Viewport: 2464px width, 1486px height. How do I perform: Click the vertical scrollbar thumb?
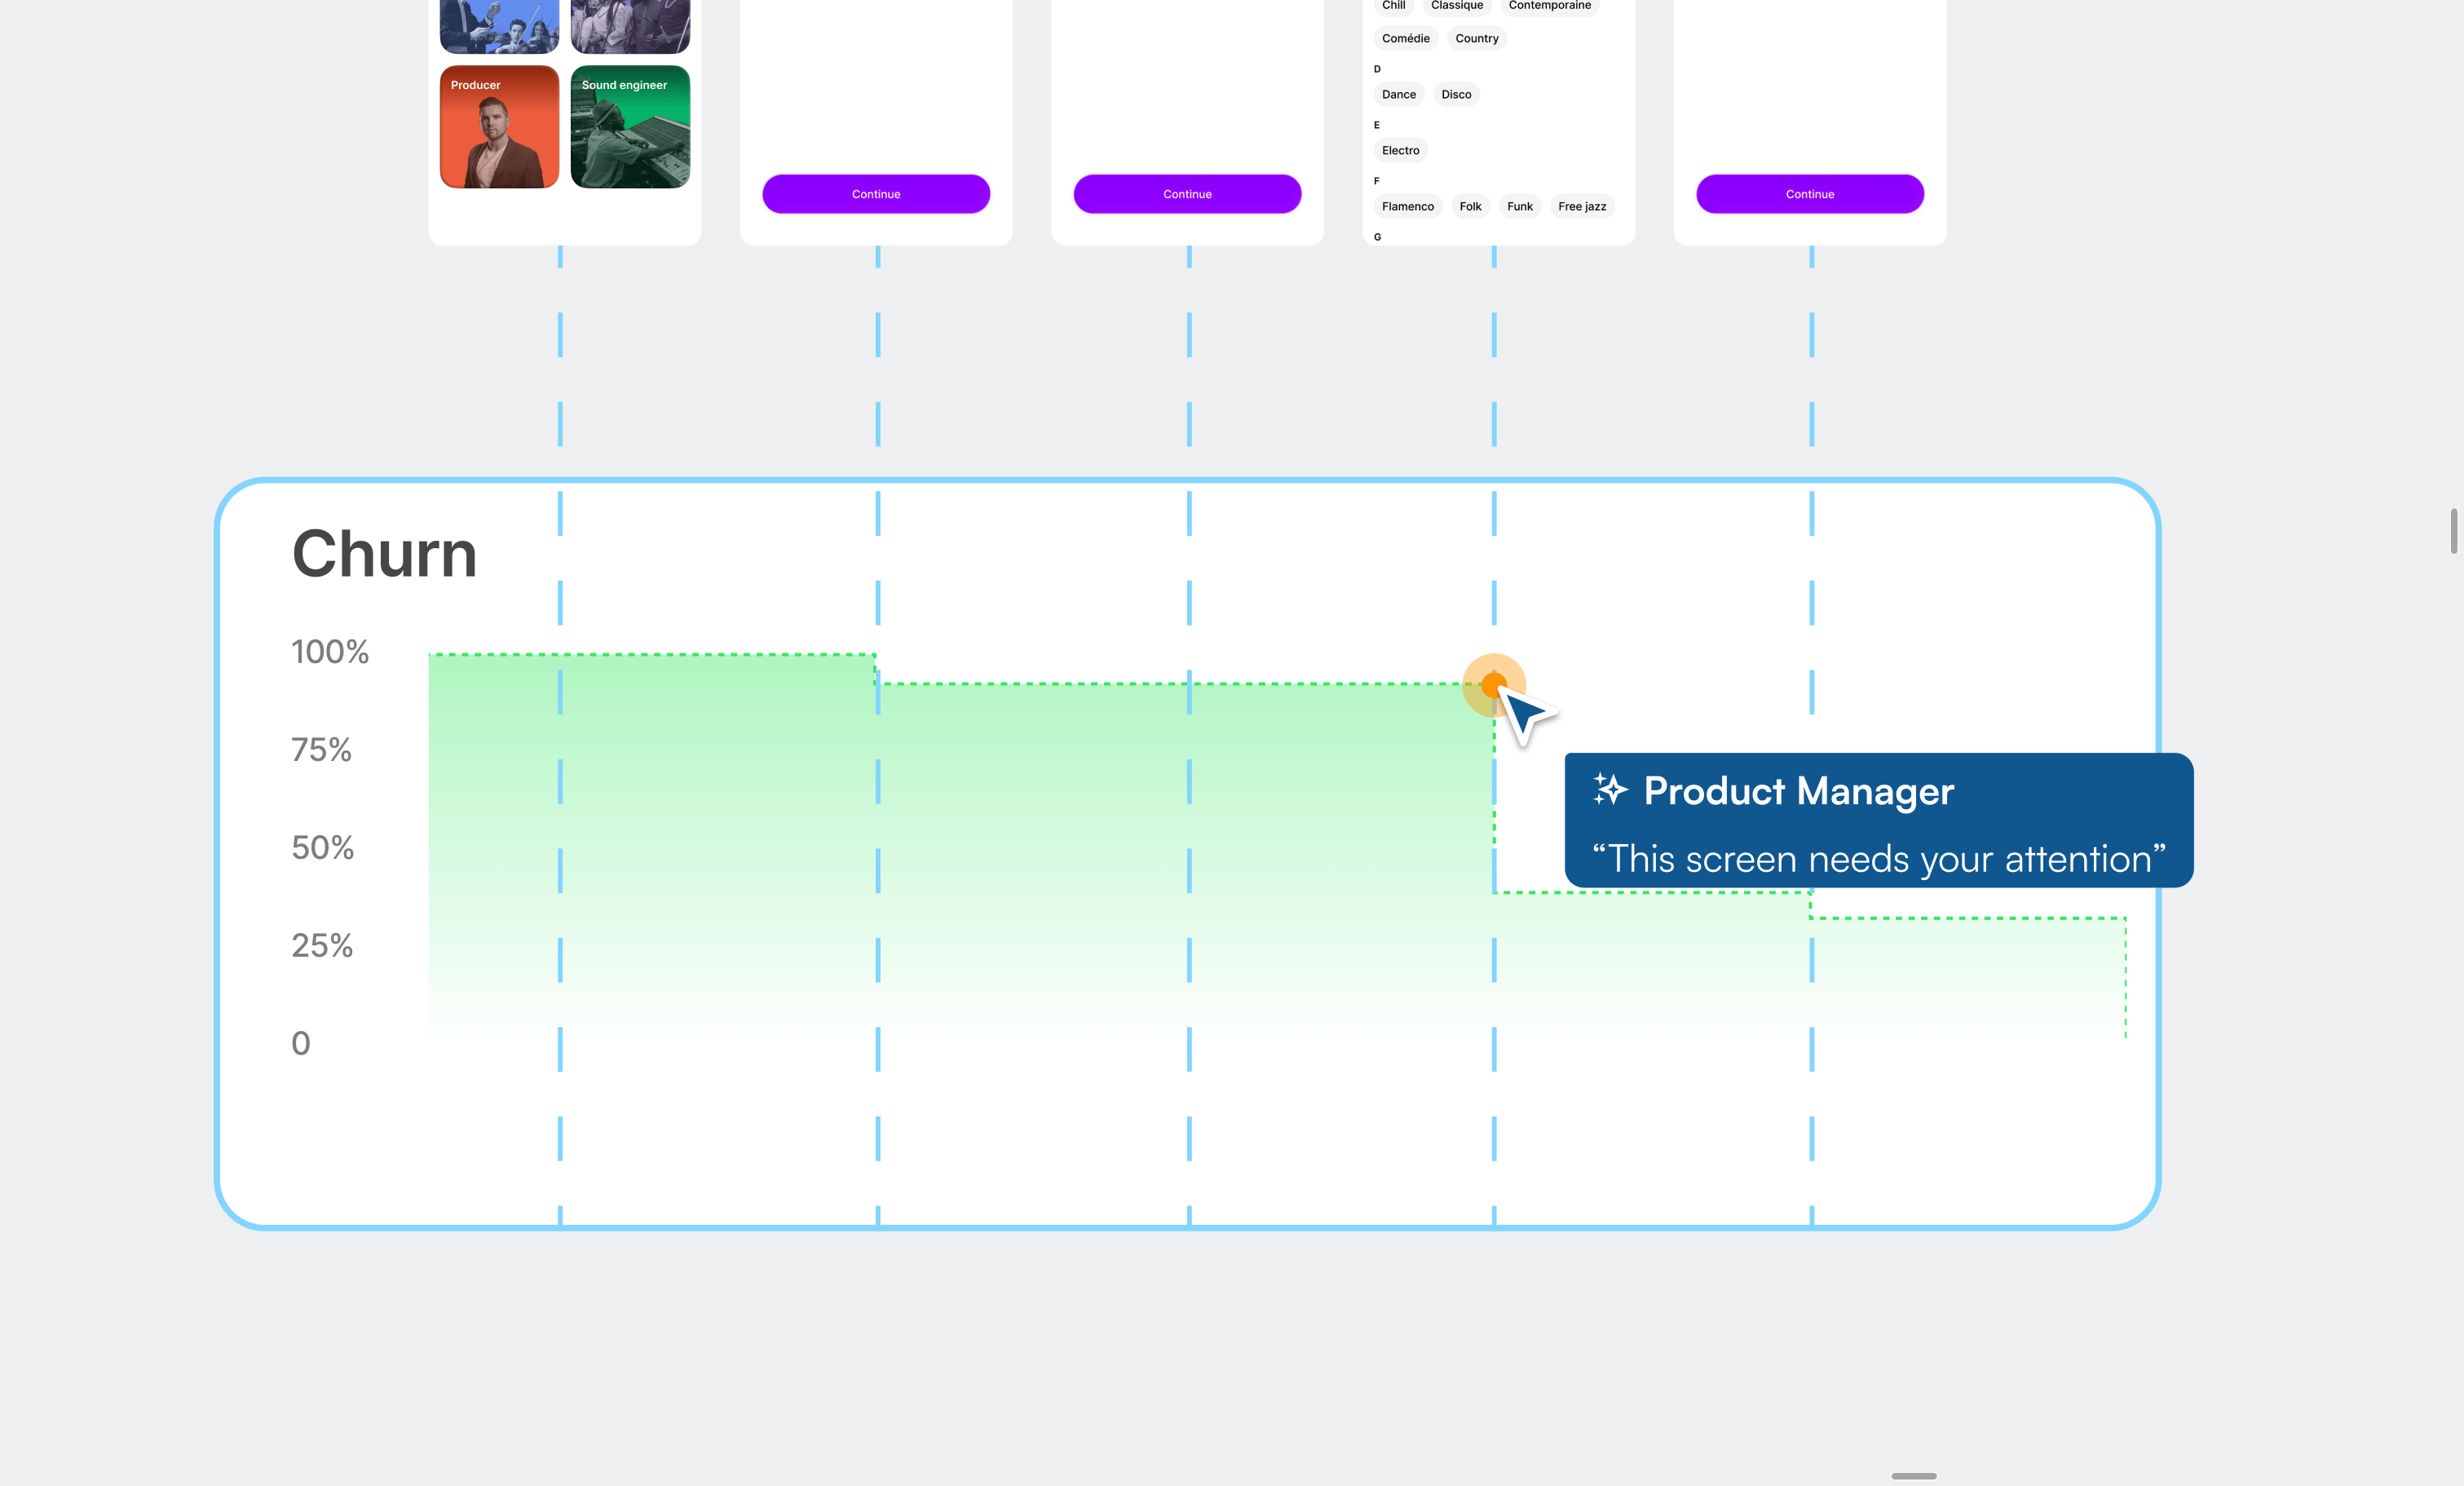point(2453,530)
